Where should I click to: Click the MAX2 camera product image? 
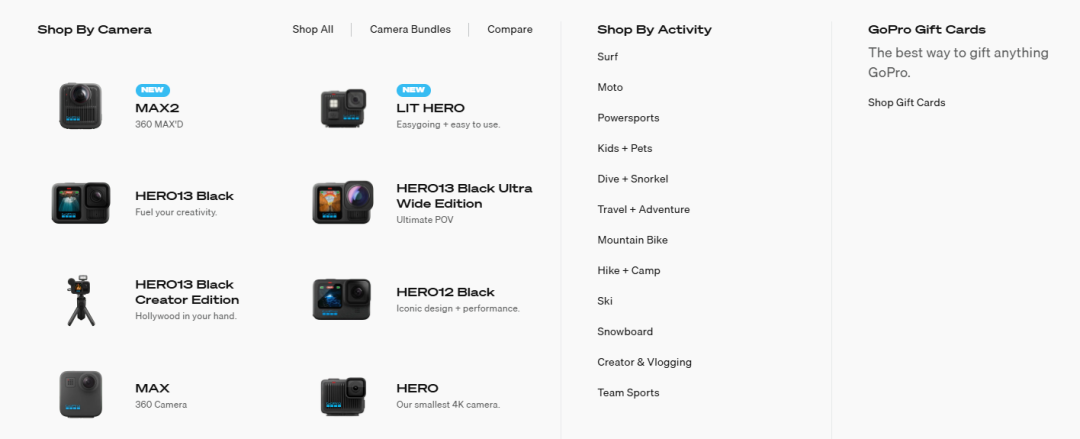tap(81, 105)
